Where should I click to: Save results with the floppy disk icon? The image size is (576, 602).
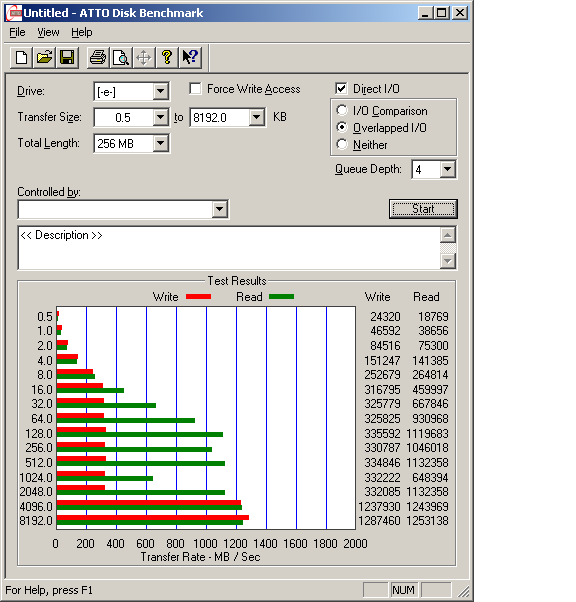pyautogui.click(x=67, y=58)
